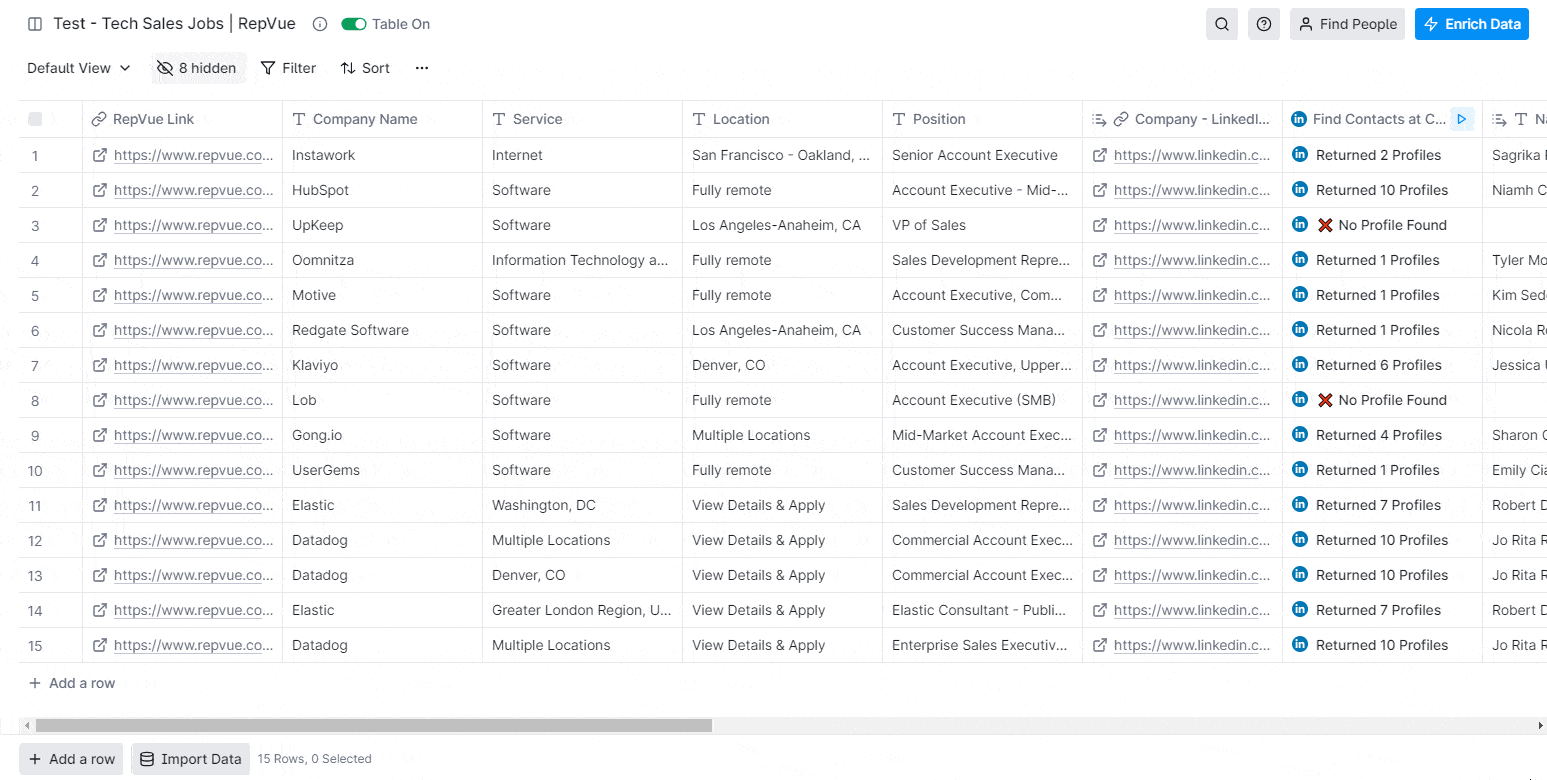Click the Import Data button
Screen dimensions: 1547x780
[191, 759]
